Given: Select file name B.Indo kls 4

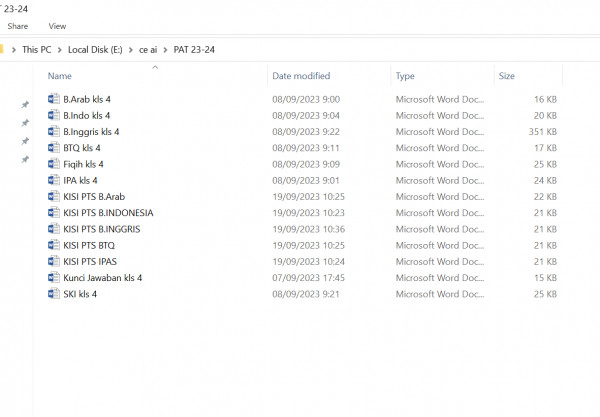Looking at the screenshot, I should pos(86,116).
